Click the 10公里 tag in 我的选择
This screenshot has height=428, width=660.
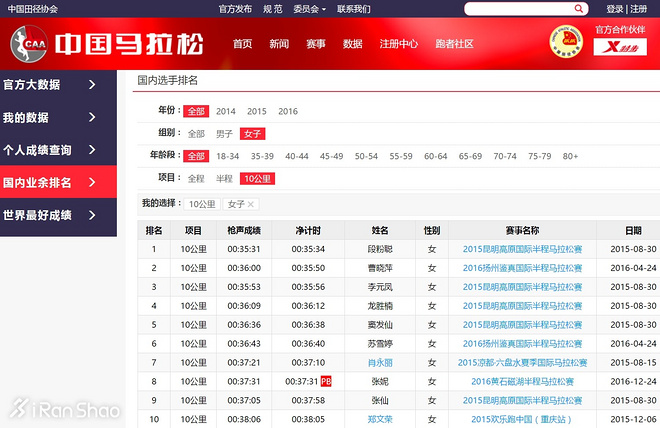click(x=202, y=204)
